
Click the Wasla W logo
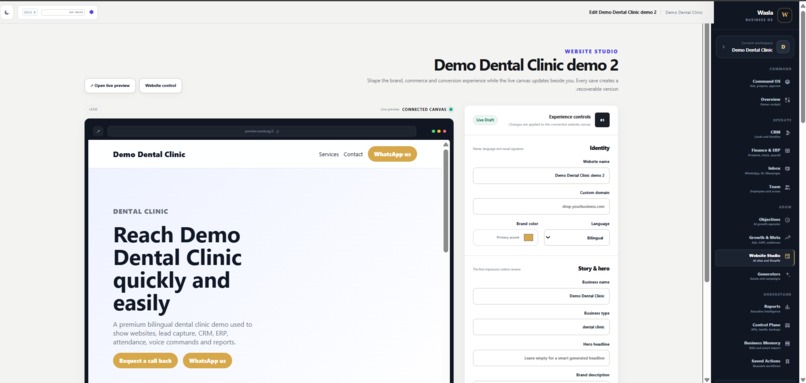[784, 15]
